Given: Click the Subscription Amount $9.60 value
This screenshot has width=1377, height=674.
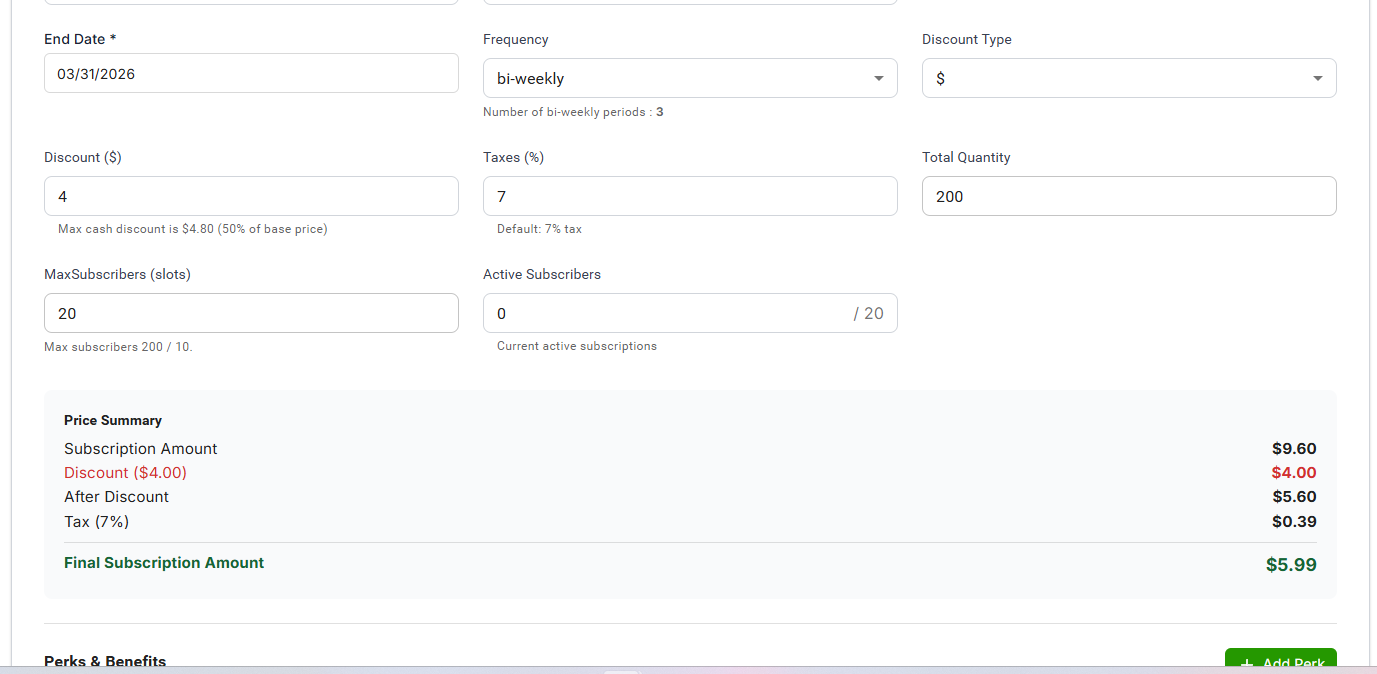Looking at the screenshot, I should (x=1294, y=449).
